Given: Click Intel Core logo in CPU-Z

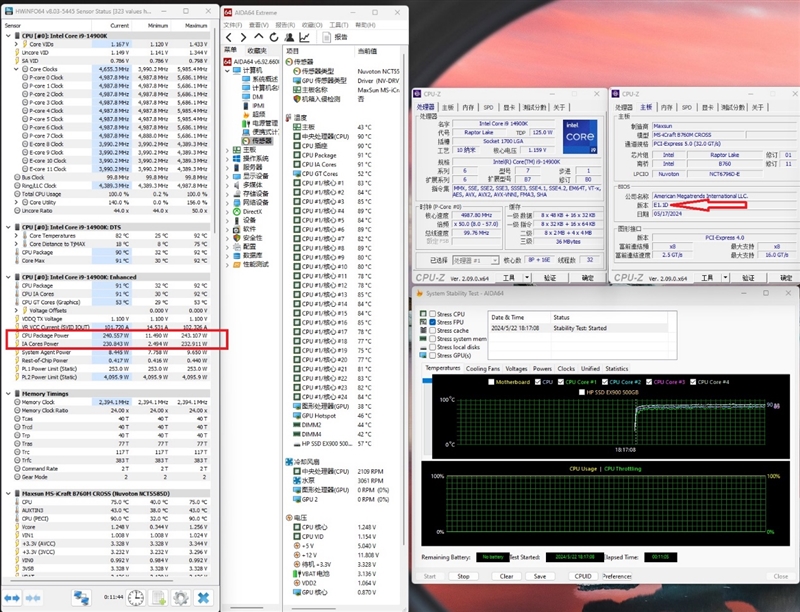Looking at the screenshot, I should point(580,137).
